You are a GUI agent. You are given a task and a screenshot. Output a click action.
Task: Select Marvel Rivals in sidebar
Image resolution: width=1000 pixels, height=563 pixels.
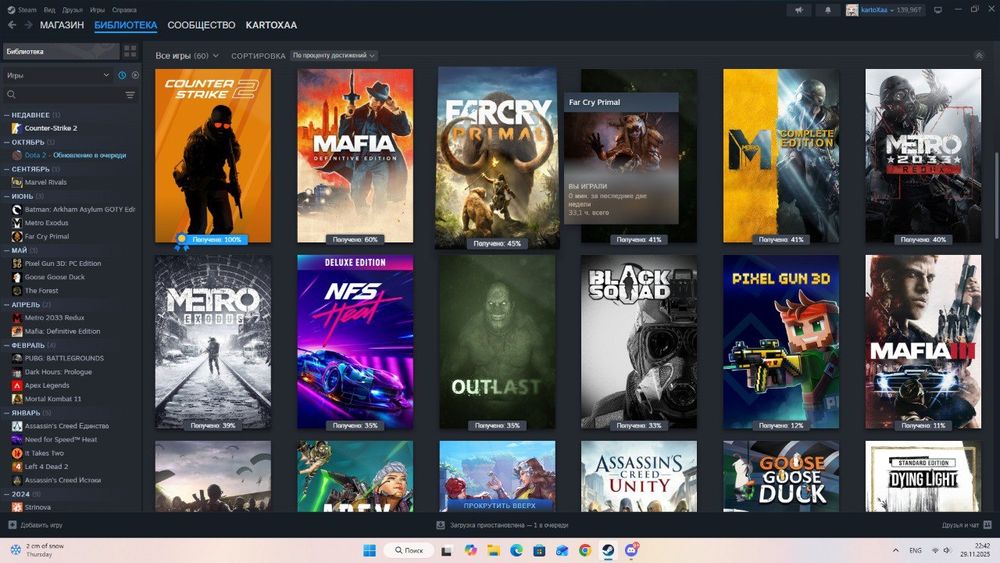point(46,182)
